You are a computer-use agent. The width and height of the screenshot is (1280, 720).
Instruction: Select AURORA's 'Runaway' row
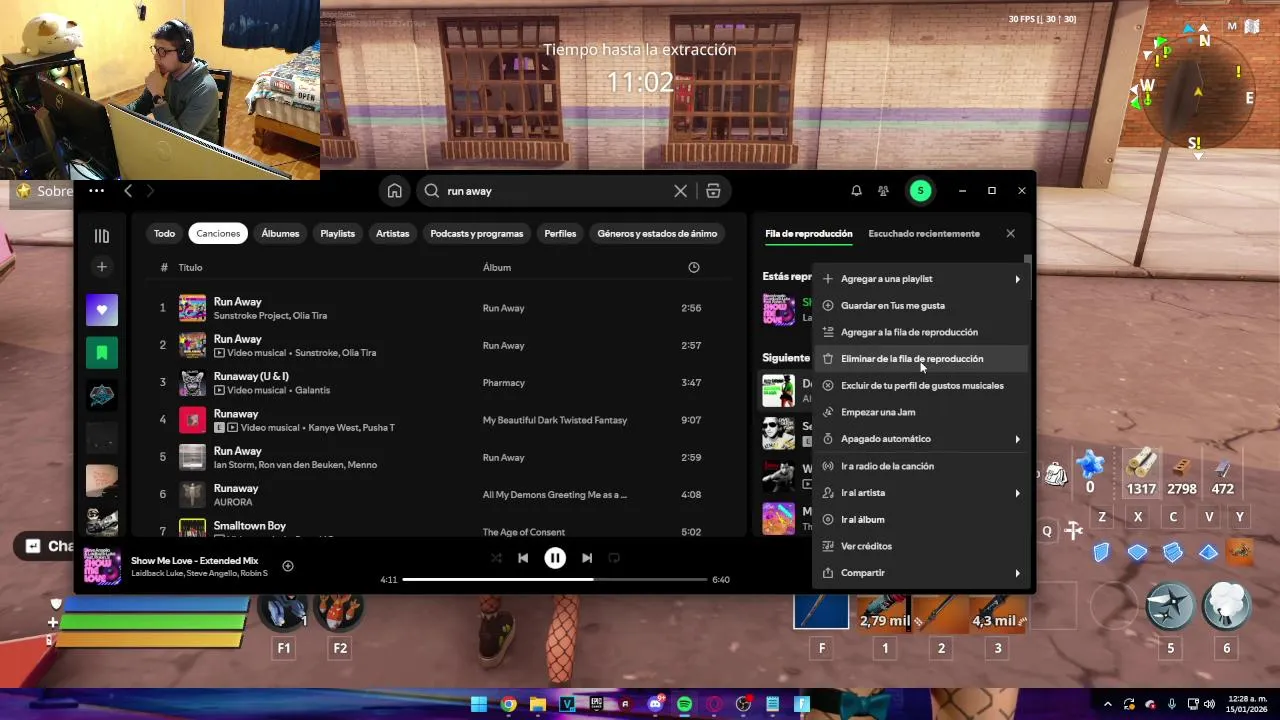(x=440, y=495)
